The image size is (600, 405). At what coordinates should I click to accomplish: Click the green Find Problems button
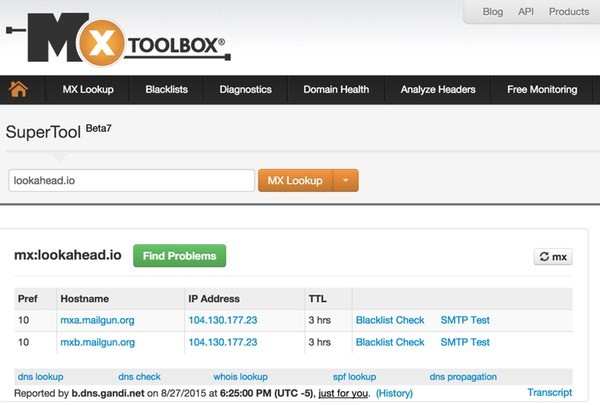coord(179,256)
